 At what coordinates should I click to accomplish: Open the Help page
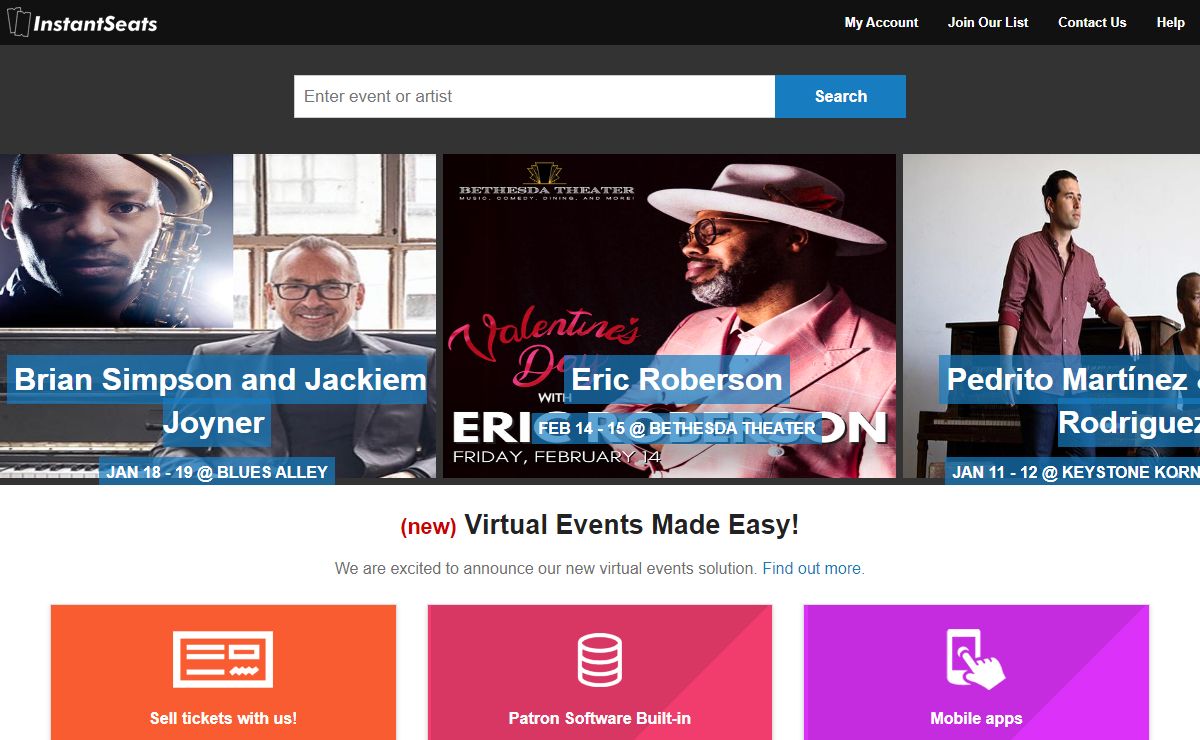pyautogui.click(x=1170, y=22)
